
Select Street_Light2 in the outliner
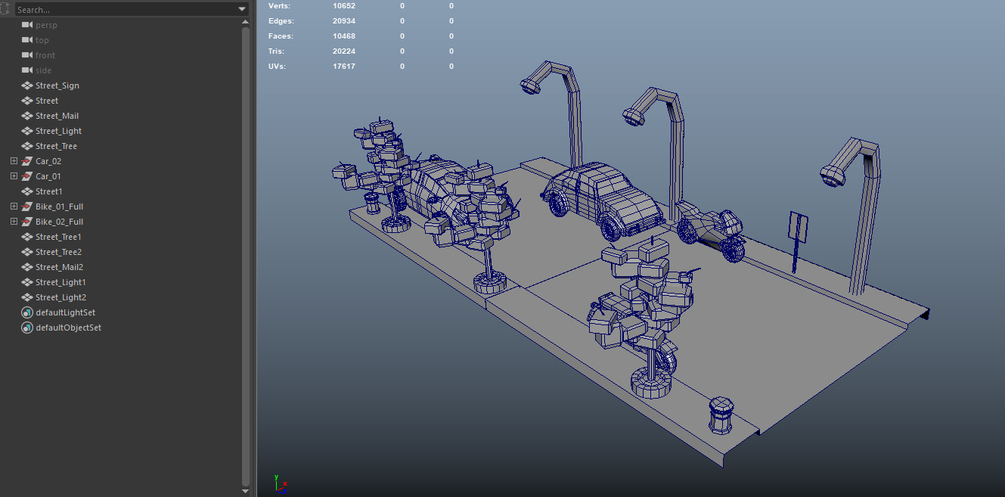[x=60, y=298]
